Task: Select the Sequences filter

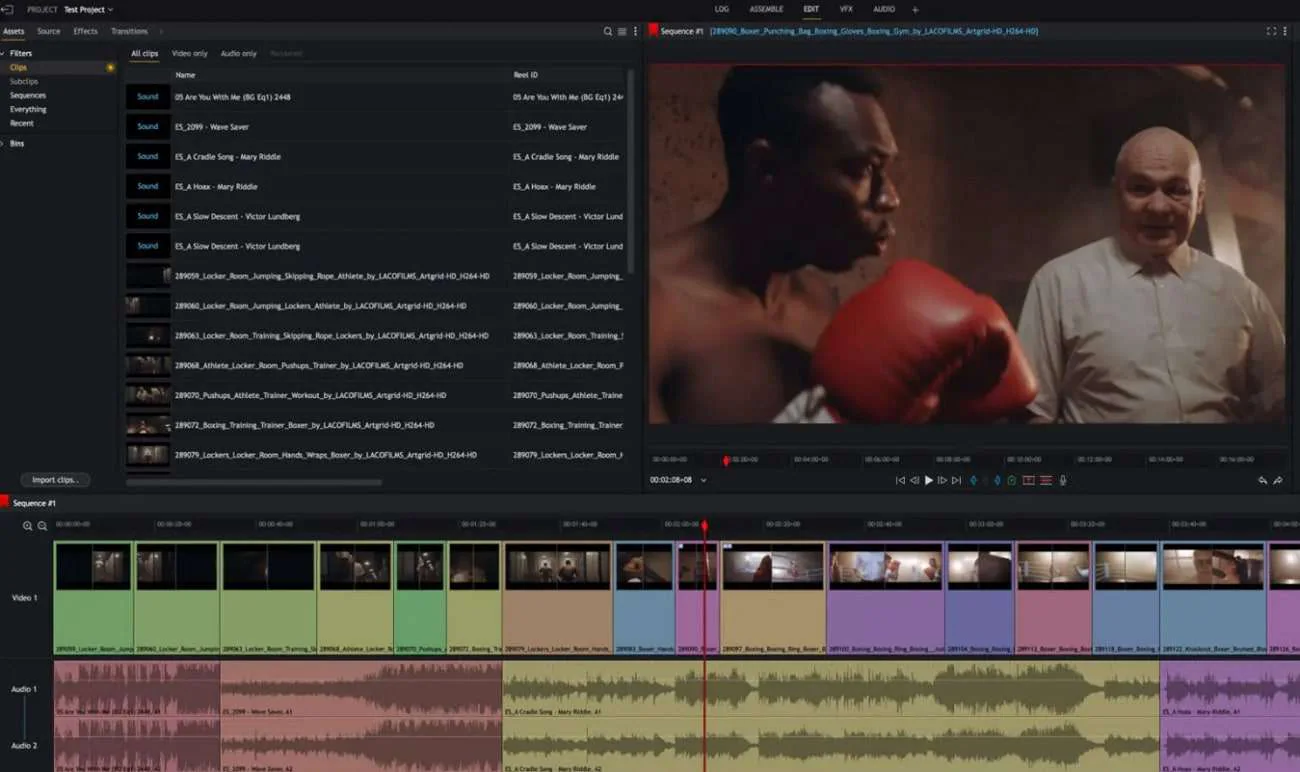Action: pos(28,95)
